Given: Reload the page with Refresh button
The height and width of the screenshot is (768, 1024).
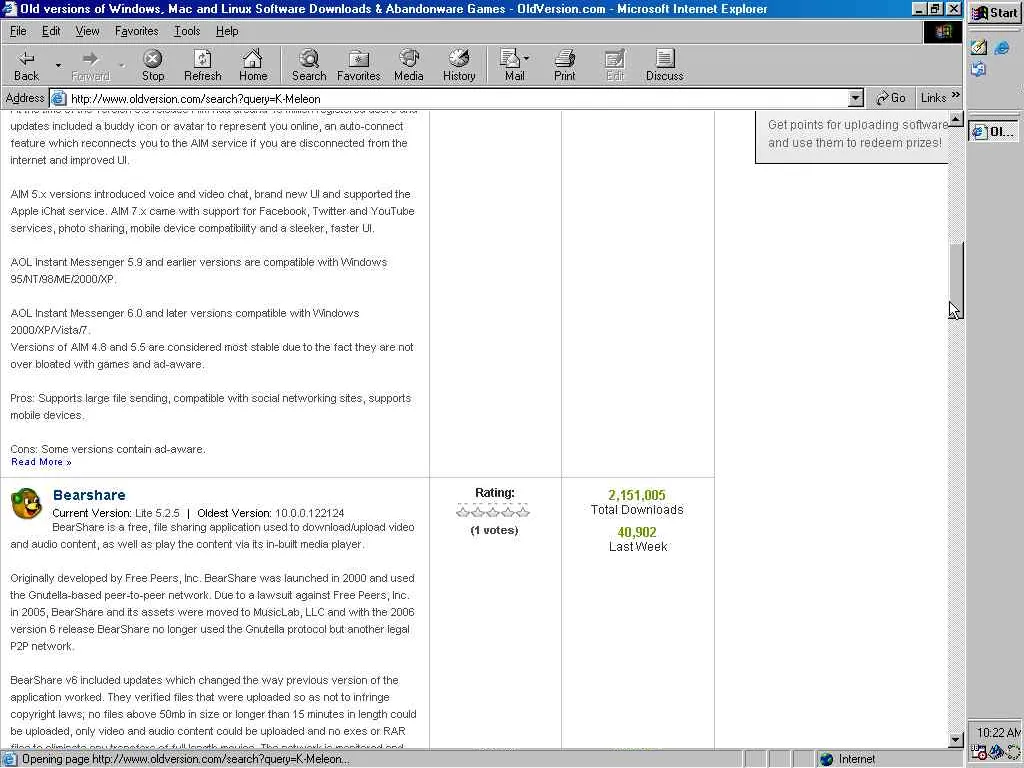Looking at the screenshot, I should [202, 65].
